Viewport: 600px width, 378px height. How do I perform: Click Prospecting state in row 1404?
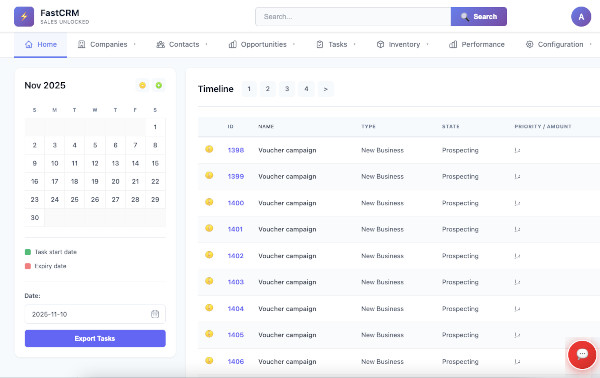point(460,309)
